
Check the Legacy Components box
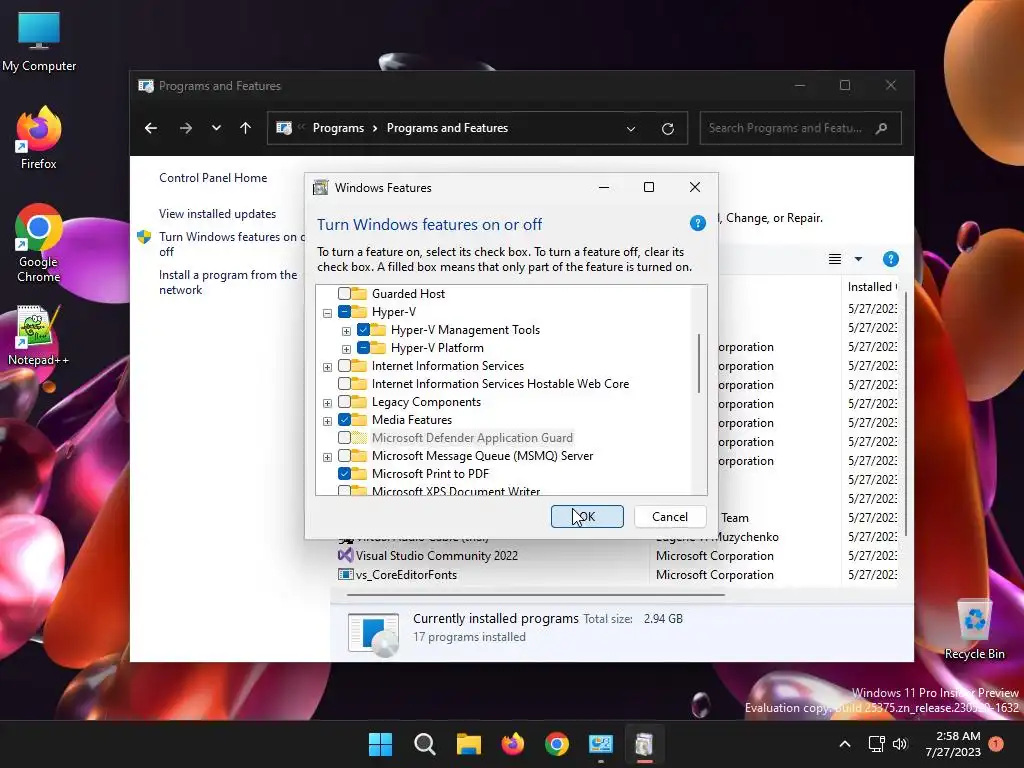pyautogui.click(x=344, y=402)
